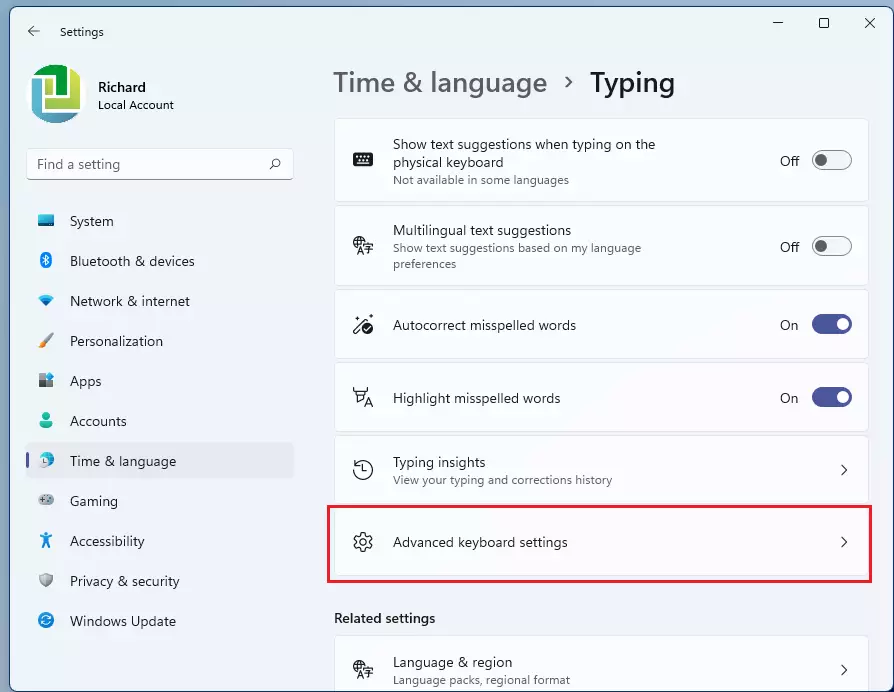Screen dimensions: 894x692
Task: Select Personalization label in sidebar
Action: 116,341
